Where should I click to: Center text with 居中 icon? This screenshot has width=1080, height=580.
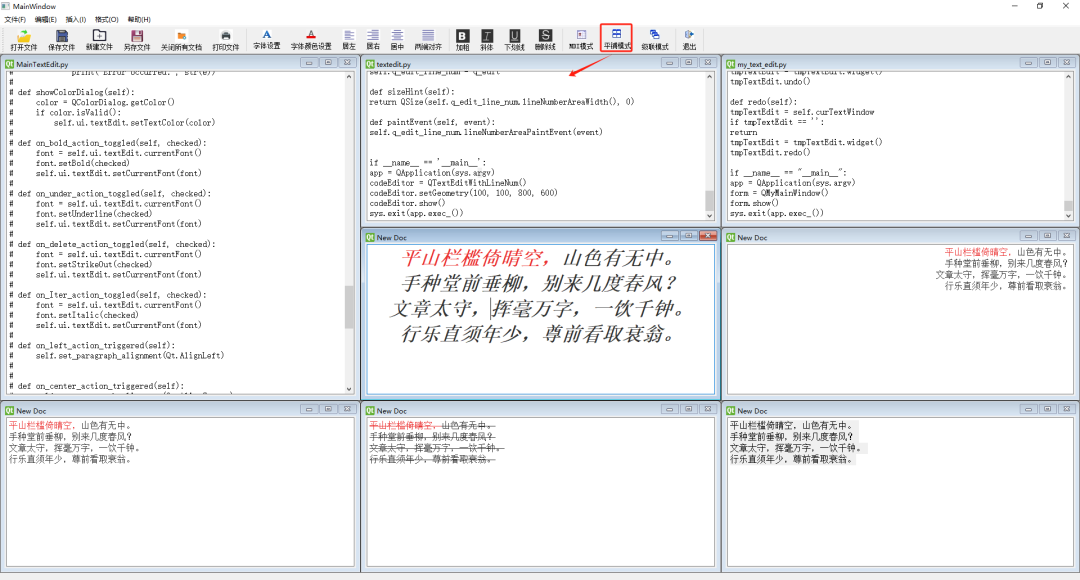(x=397, y=40)
